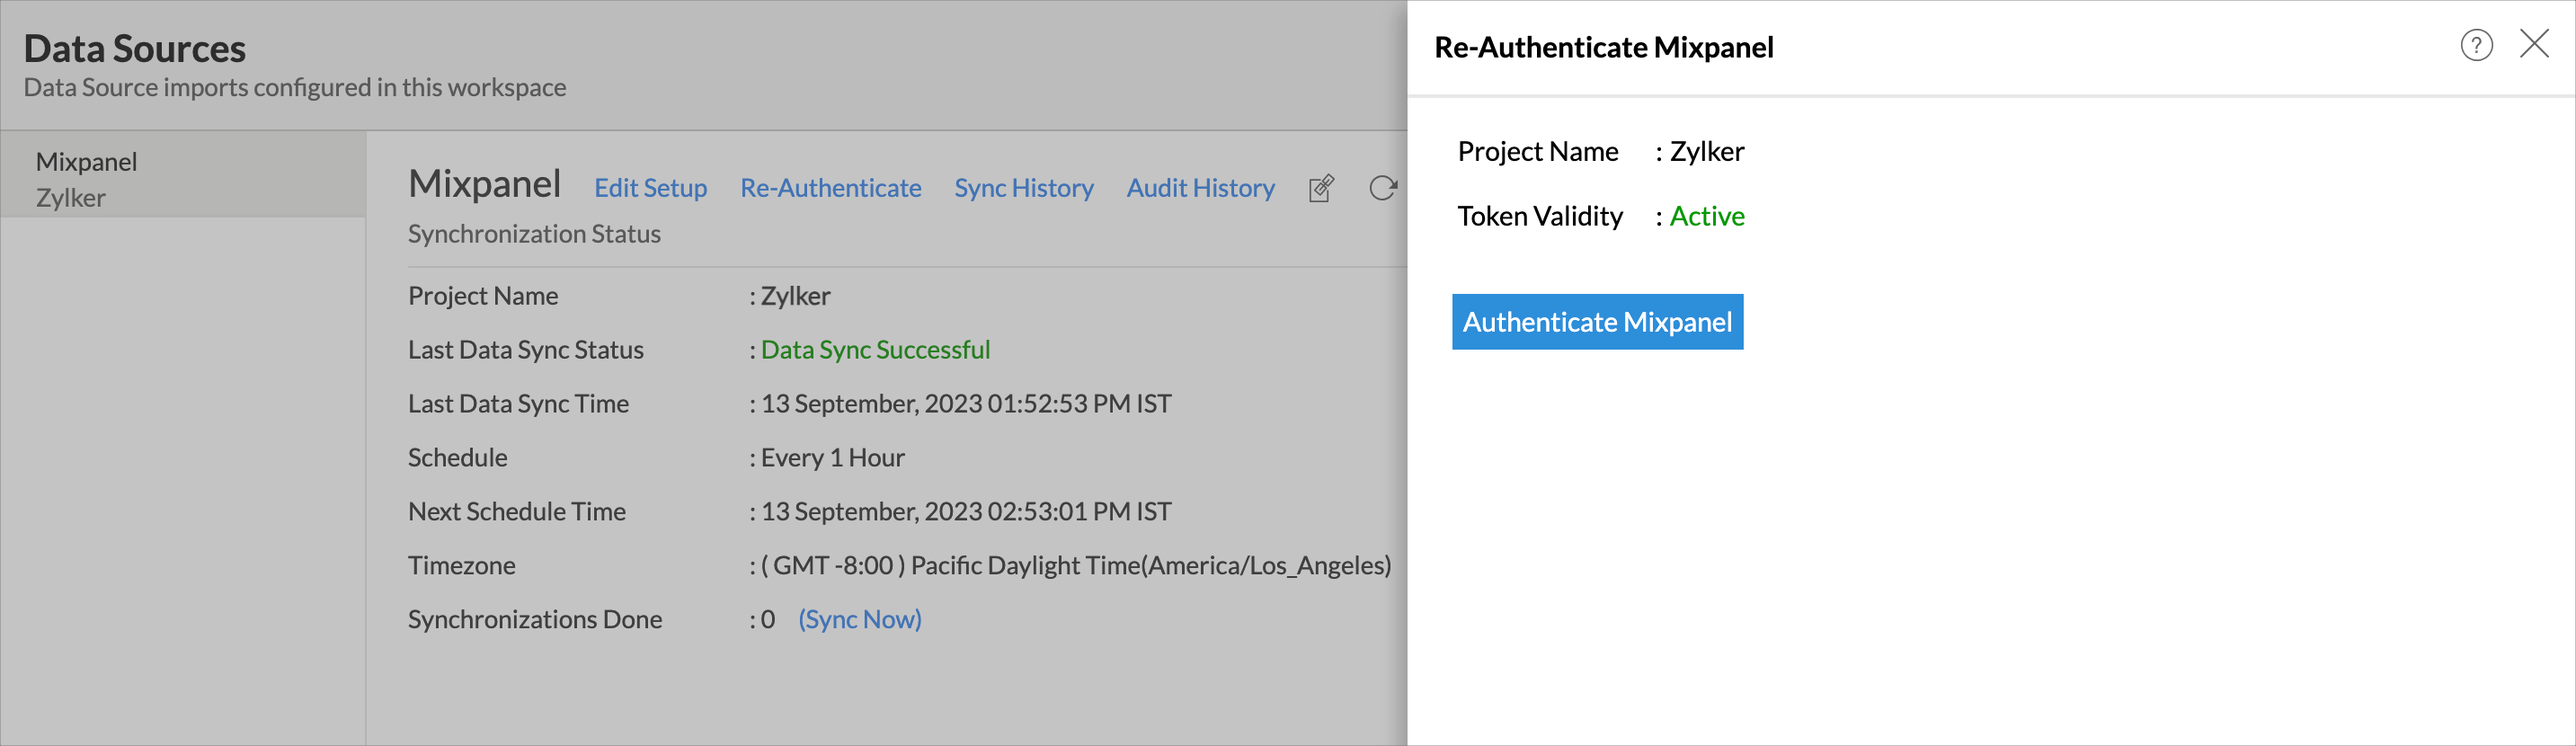Open Sync History
The image size is (2576, 746).
coord(1023,188)
